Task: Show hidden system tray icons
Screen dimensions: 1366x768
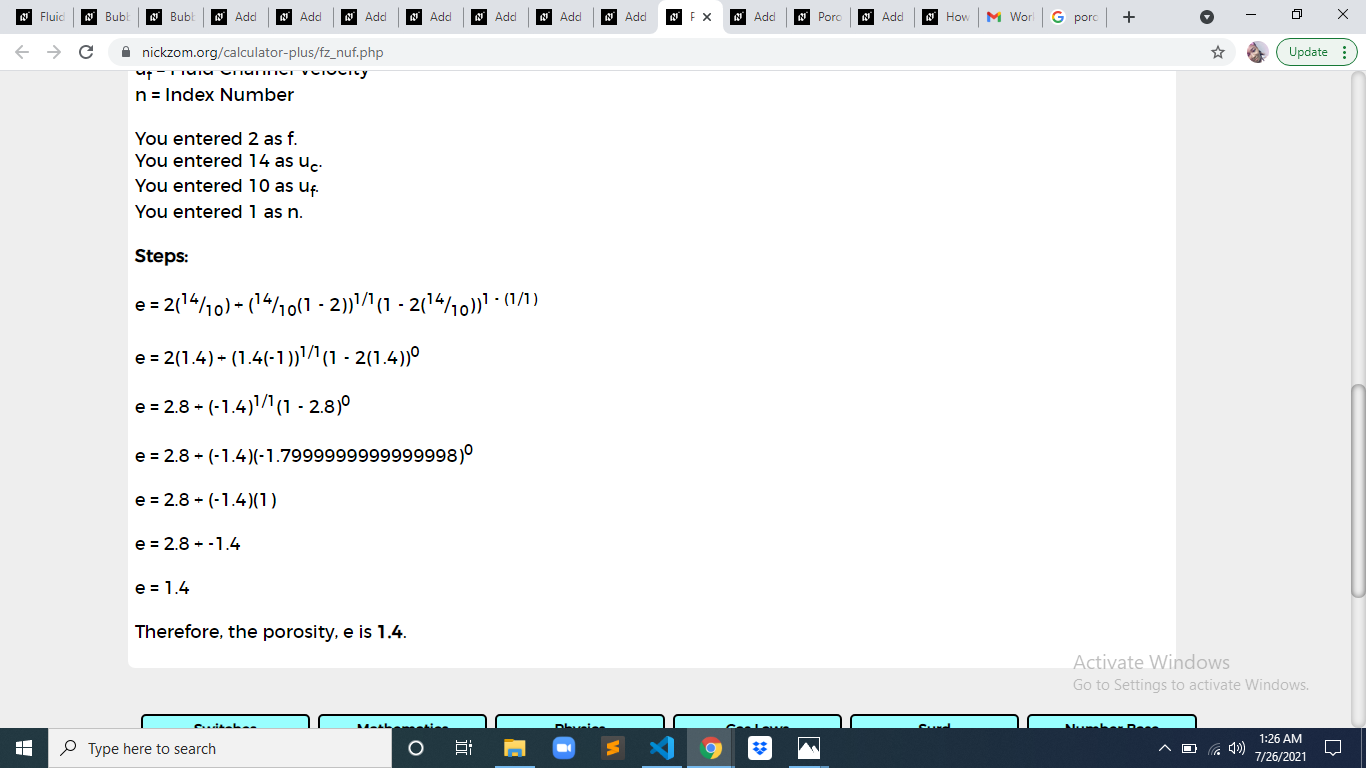Action: point(1164,748)
